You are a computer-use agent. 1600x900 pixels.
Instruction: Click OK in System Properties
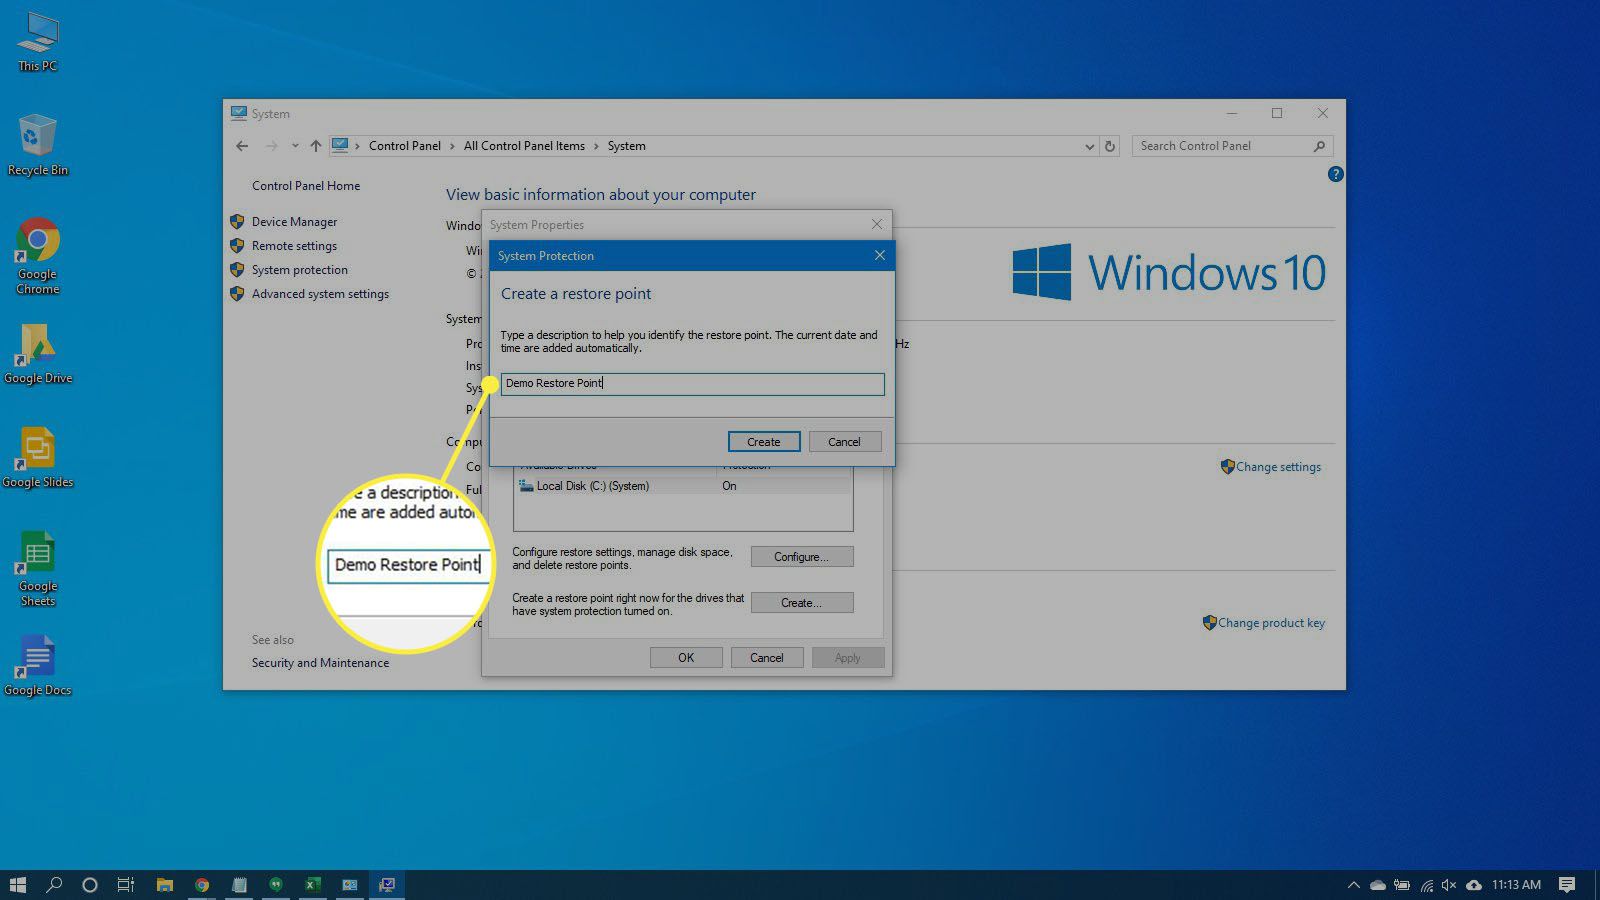click(686, 658)
